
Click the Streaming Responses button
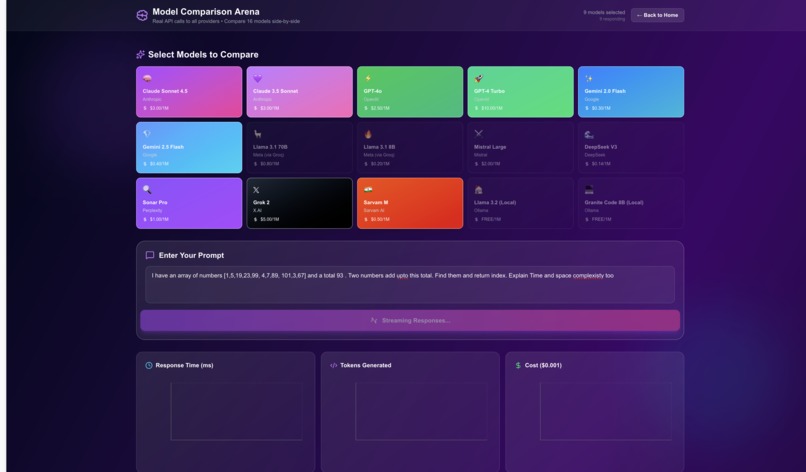[x=410, y=320]
